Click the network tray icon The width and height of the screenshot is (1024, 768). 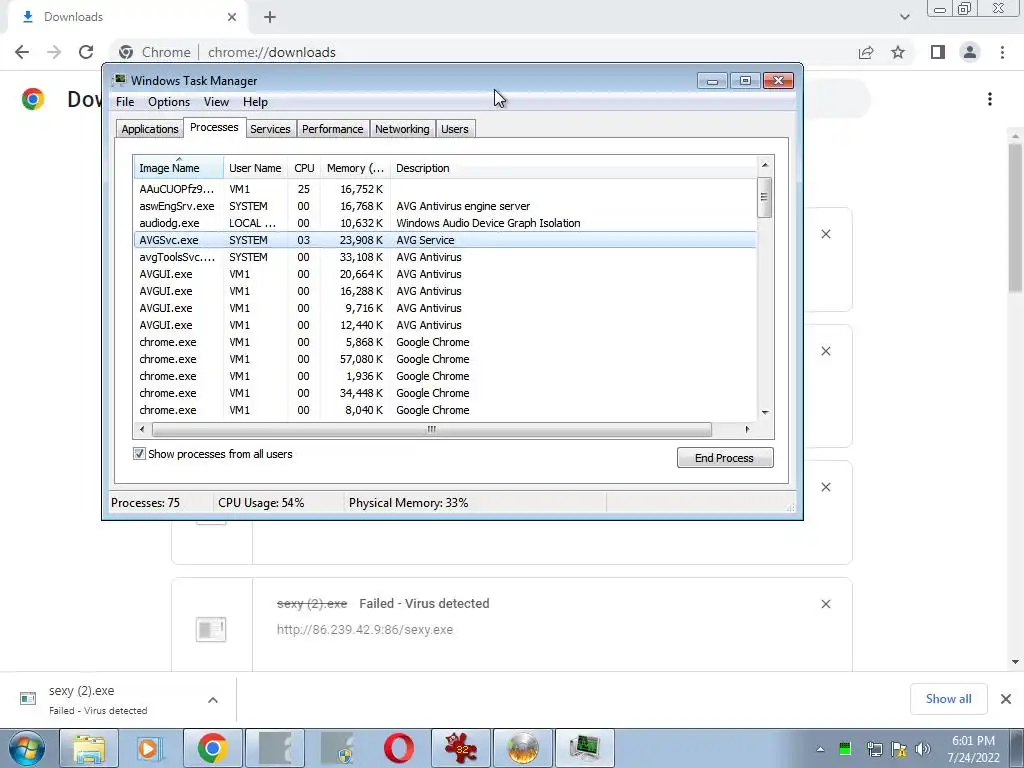coord(874,749)
